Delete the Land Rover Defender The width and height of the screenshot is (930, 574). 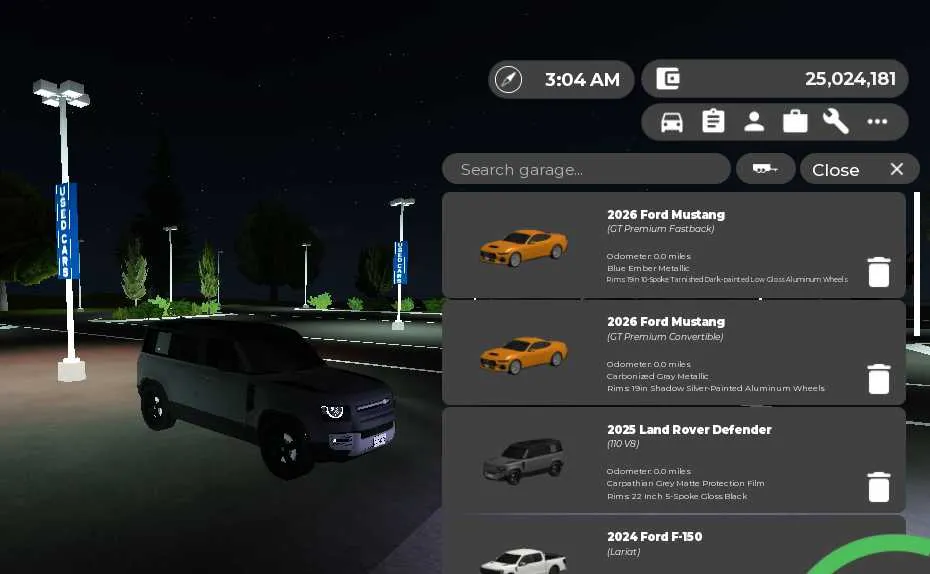tap(878, 487)
